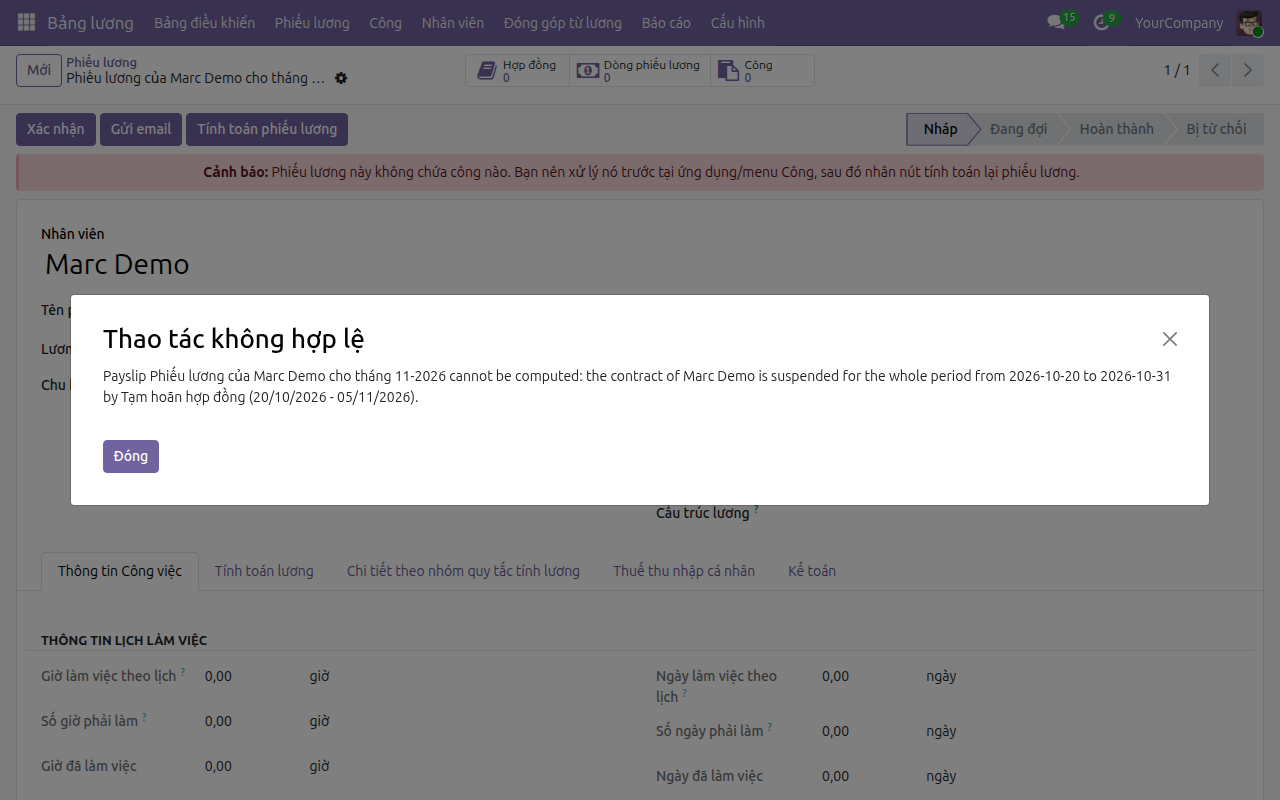The width and height of the screenshot is (1280, 800).
Task: Select the Hoàn thành status stage
Action: point(1116,129)
